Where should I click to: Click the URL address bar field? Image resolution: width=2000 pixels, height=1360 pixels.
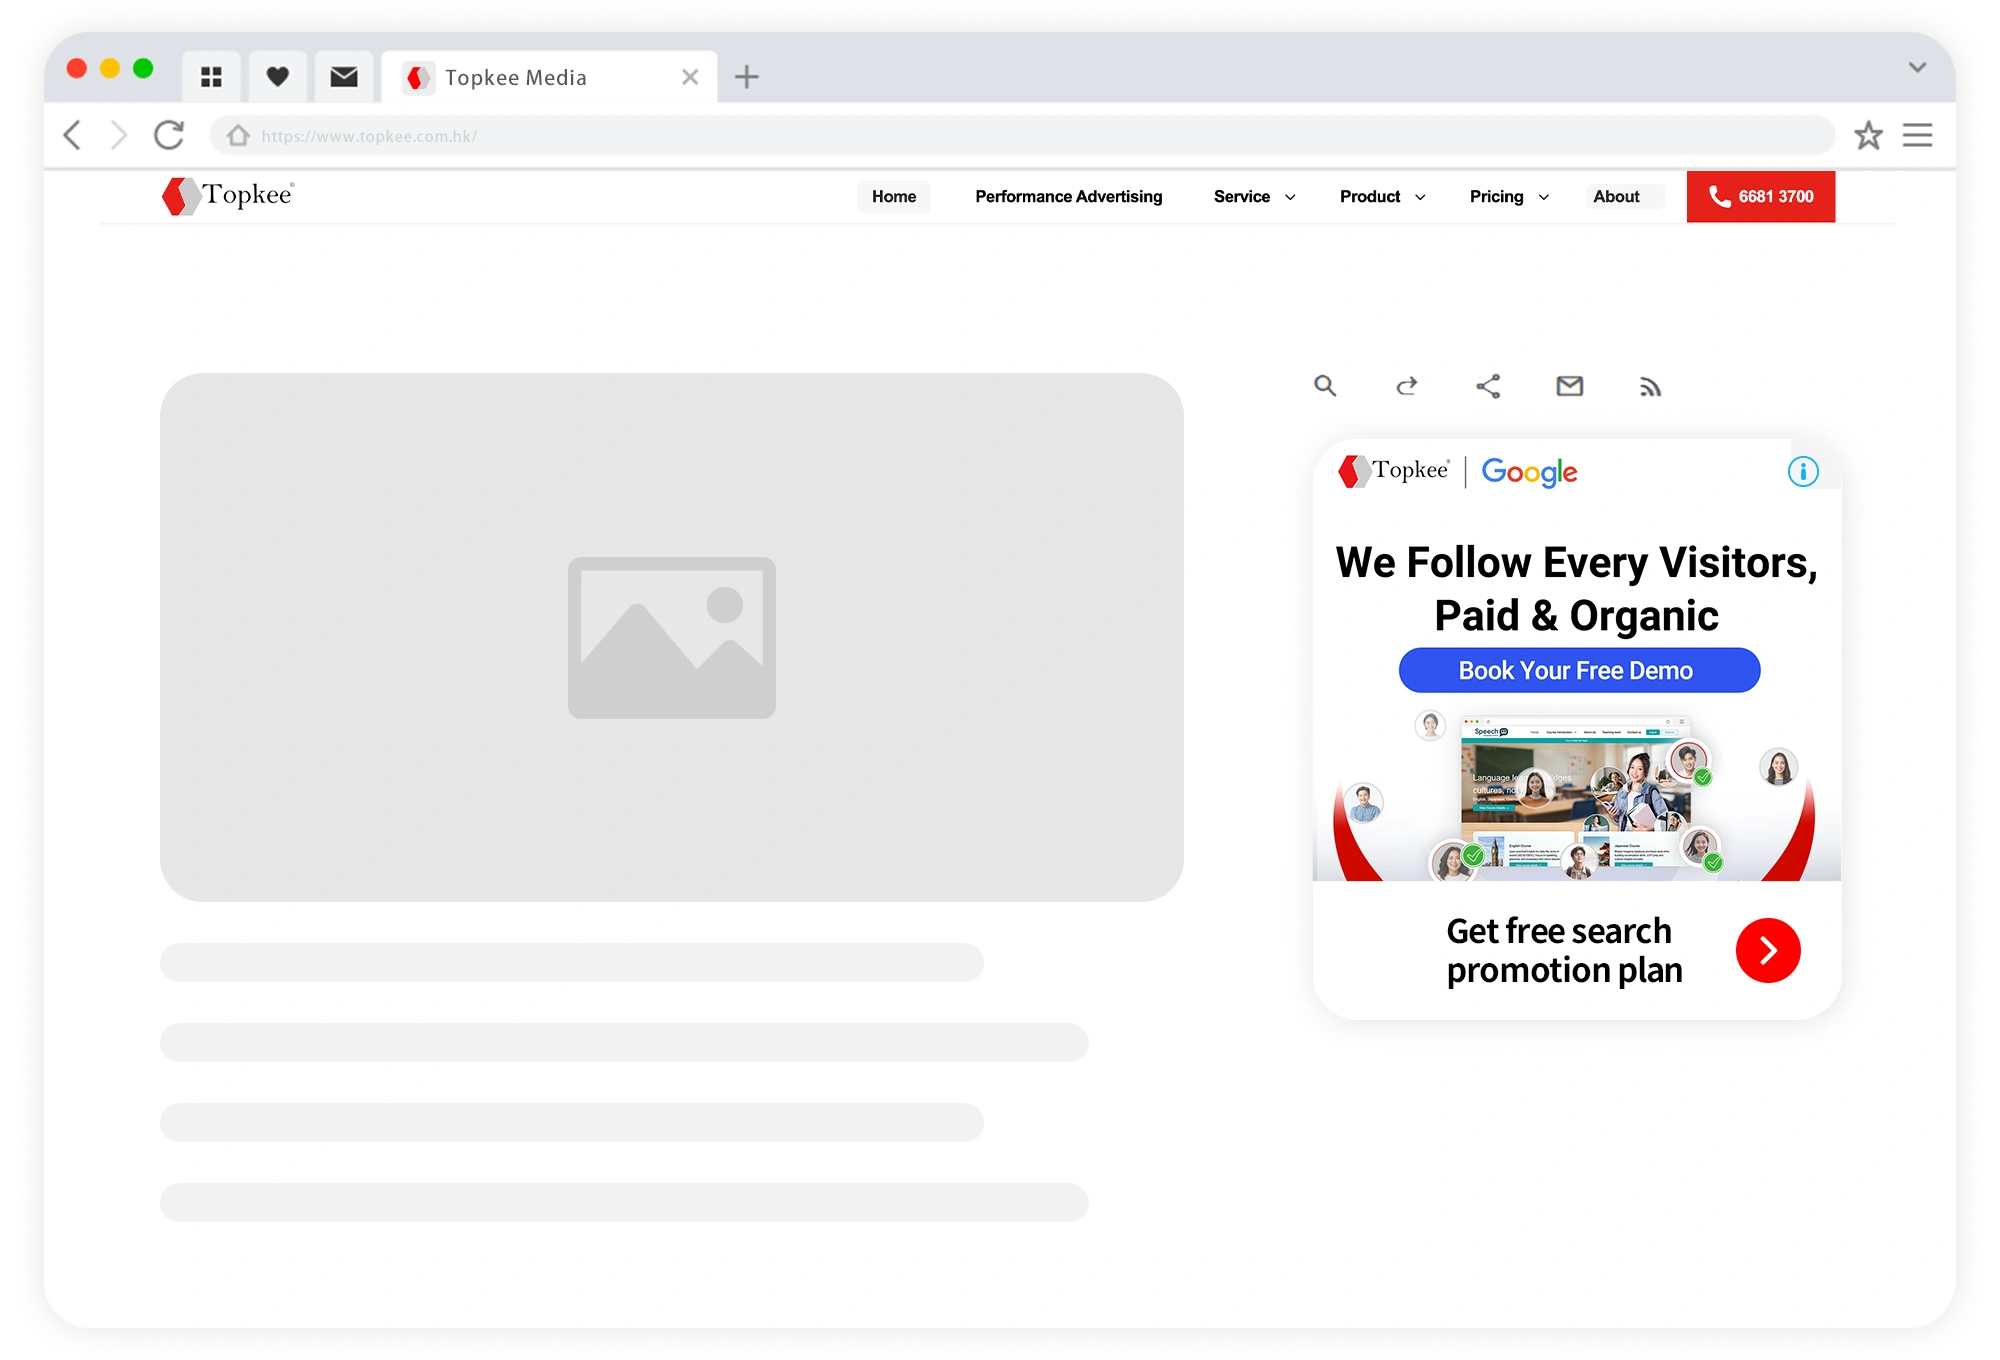pyautogui.click(x=1020, y=135)
